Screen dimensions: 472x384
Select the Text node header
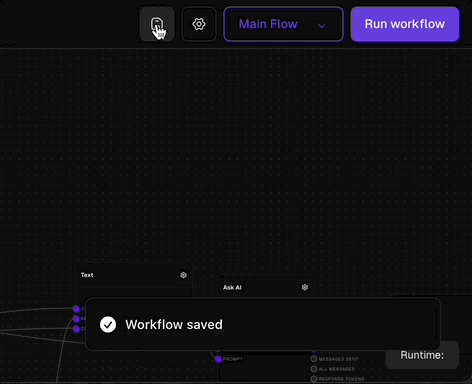134,275
